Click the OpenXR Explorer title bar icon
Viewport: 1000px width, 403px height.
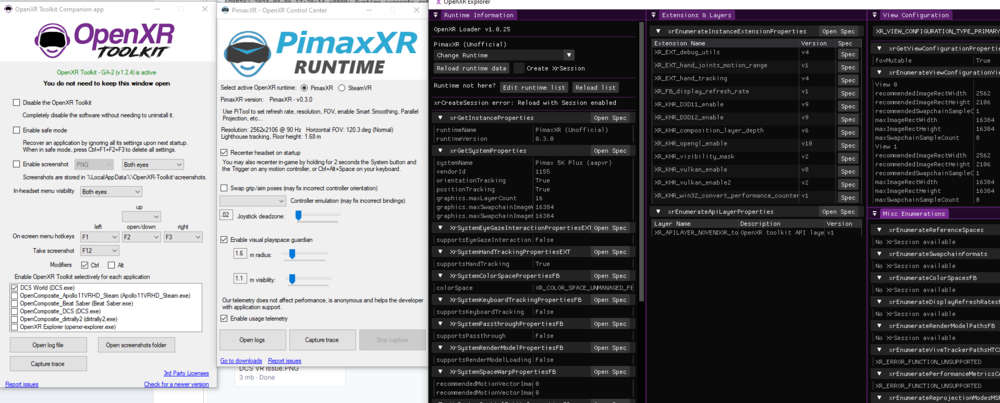(438, 2)
